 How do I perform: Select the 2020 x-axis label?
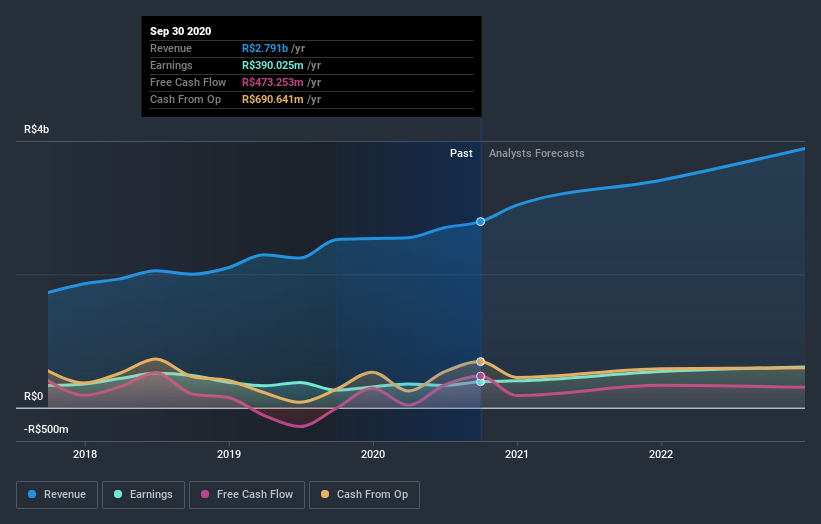(373, 454)
